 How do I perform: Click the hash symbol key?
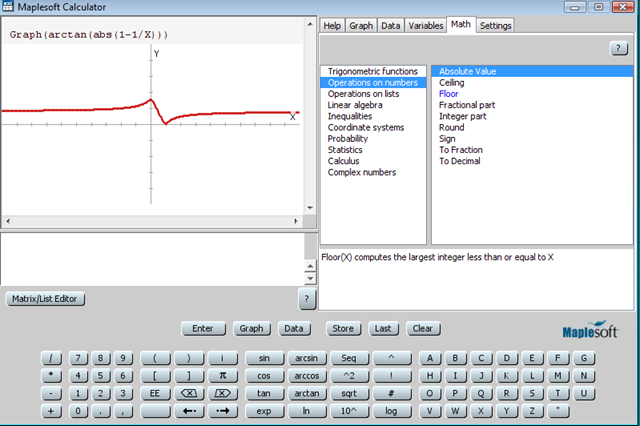[391, 393]
